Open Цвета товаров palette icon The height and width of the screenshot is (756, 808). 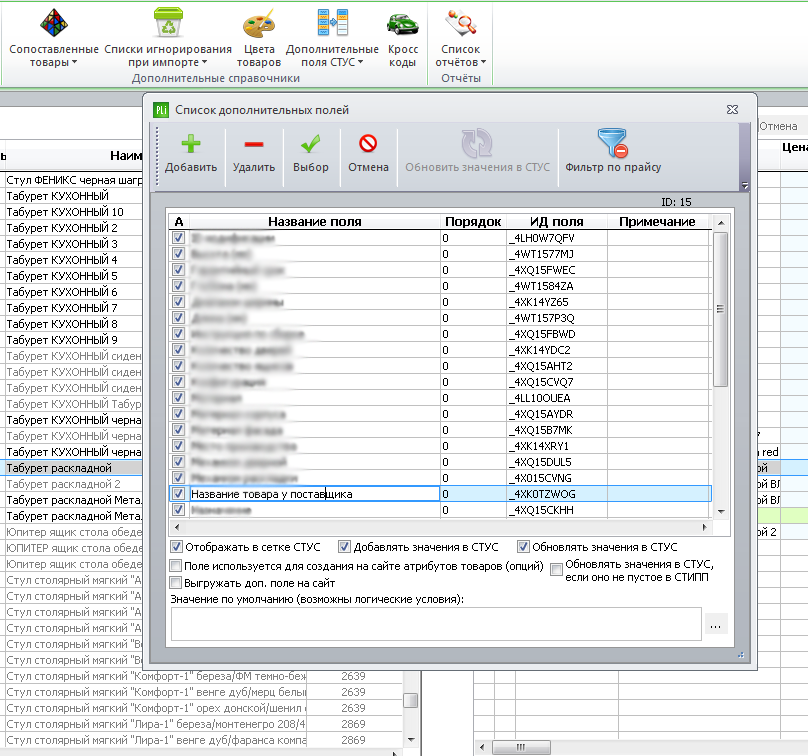point(259,23)
